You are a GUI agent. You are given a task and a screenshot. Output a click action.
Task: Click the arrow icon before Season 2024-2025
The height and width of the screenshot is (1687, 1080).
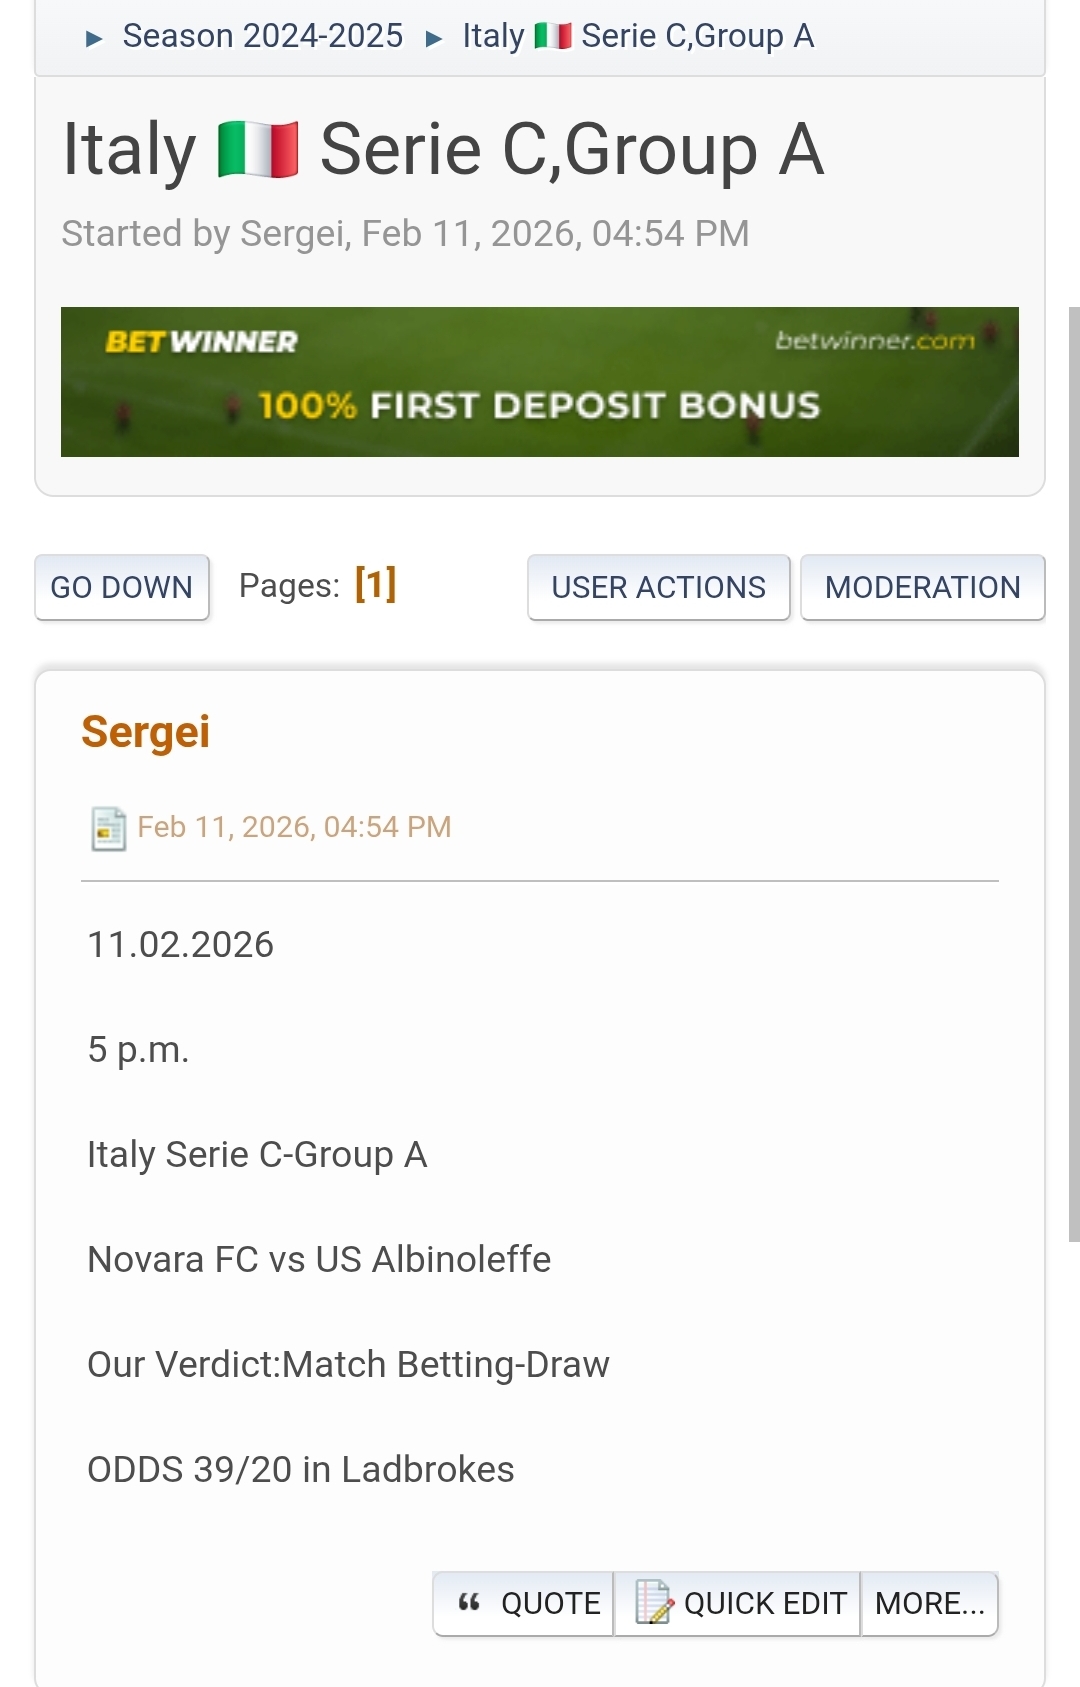[x=95, y=39]
